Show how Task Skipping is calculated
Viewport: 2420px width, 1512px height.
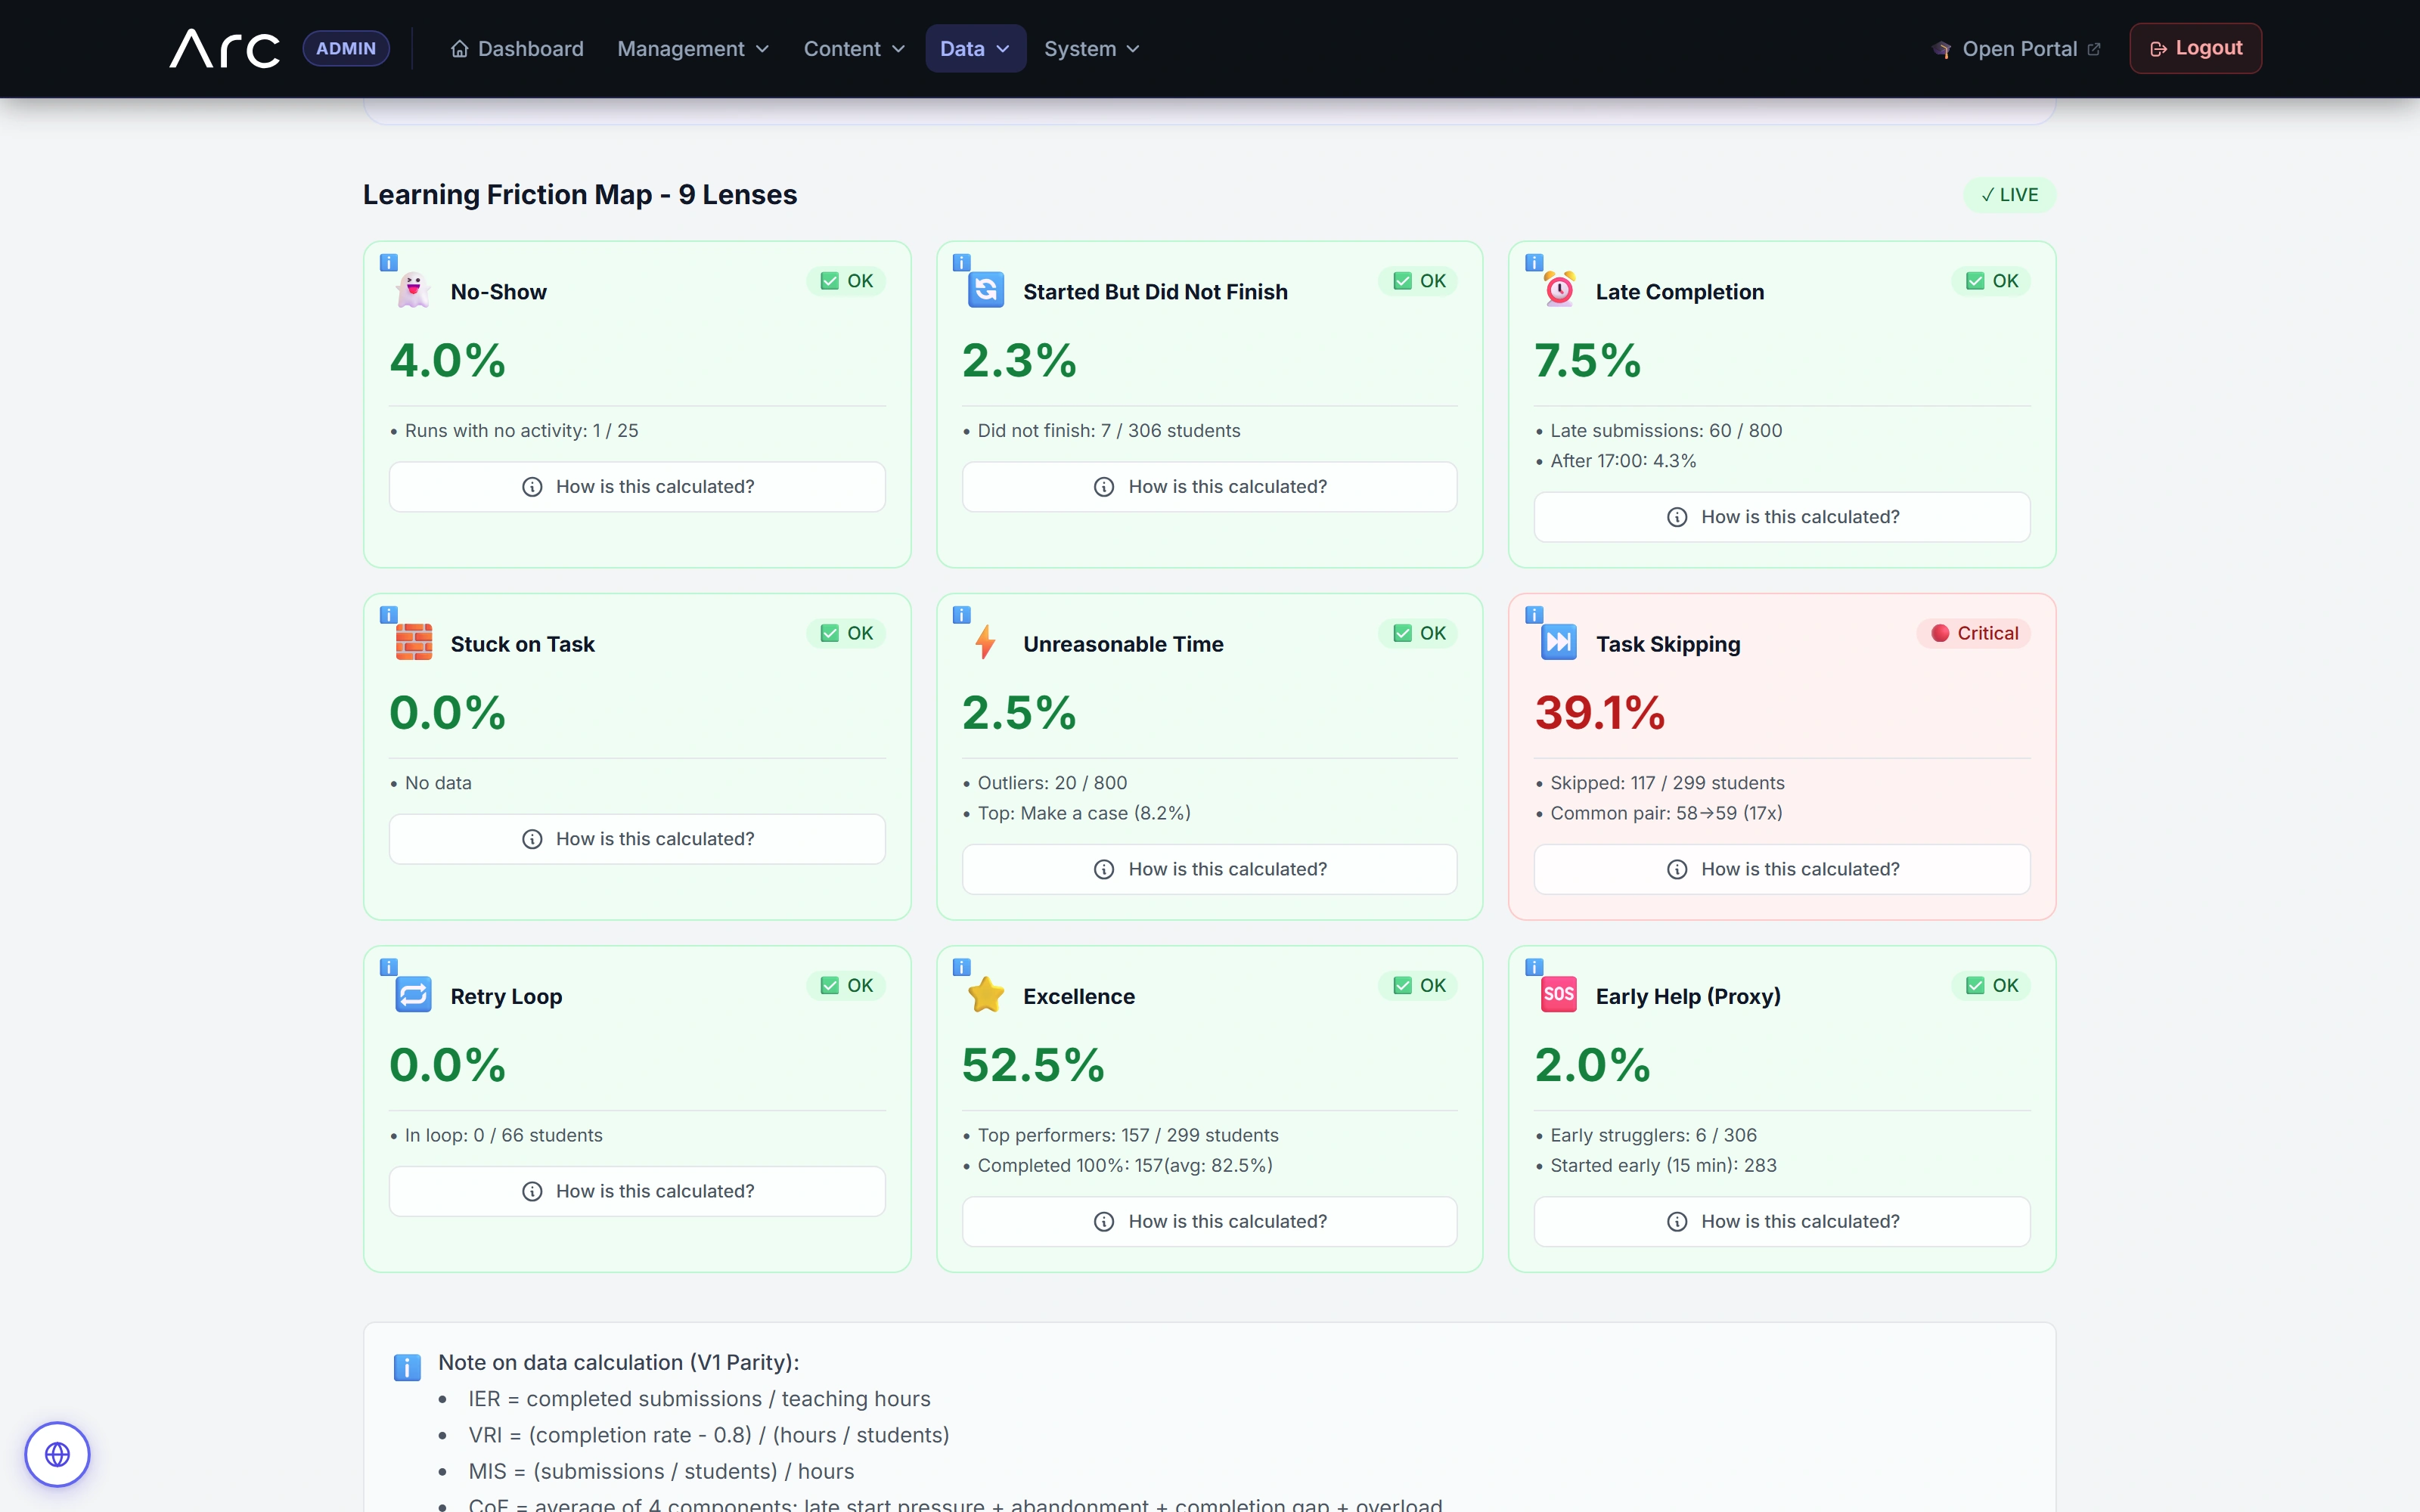pyautogui.click(x=1782, y=869)
